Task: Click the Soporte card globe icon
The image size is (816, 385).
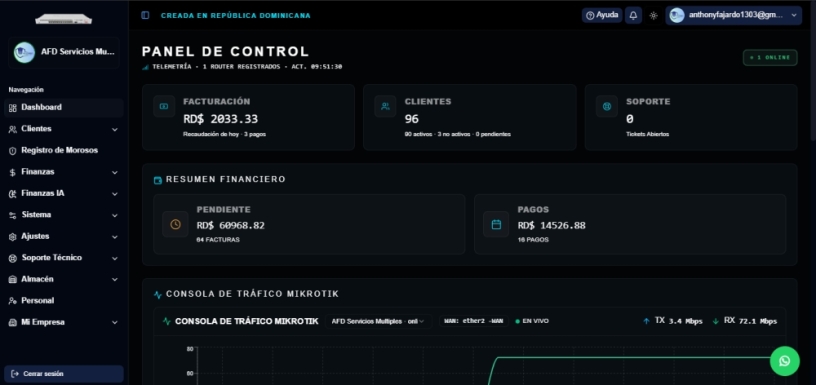Action: (x=607, y=106)
